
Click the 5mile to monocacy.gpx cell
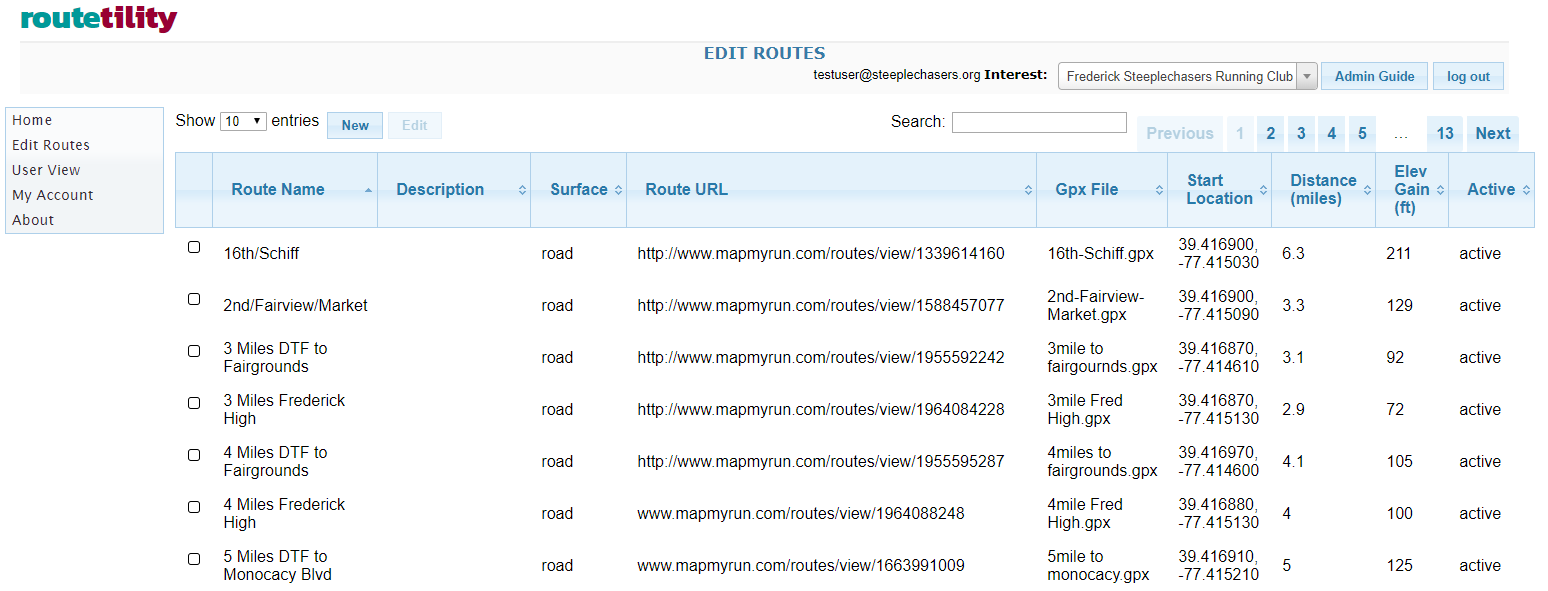point(1098,566)
